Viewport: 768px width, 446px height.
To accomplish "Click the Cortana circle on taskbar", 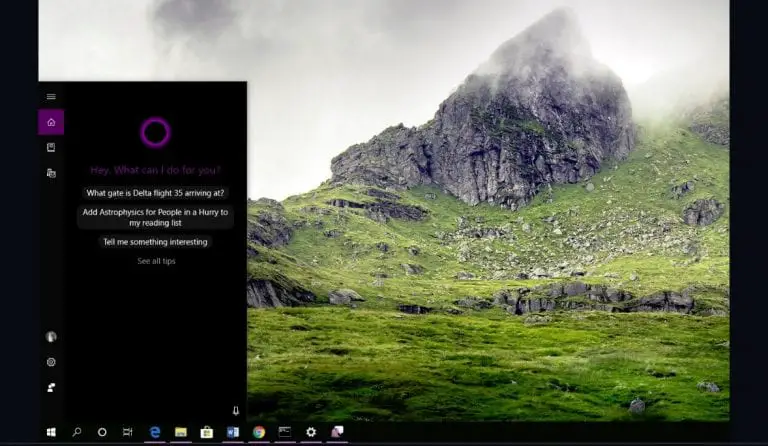I will coord(102,432).
